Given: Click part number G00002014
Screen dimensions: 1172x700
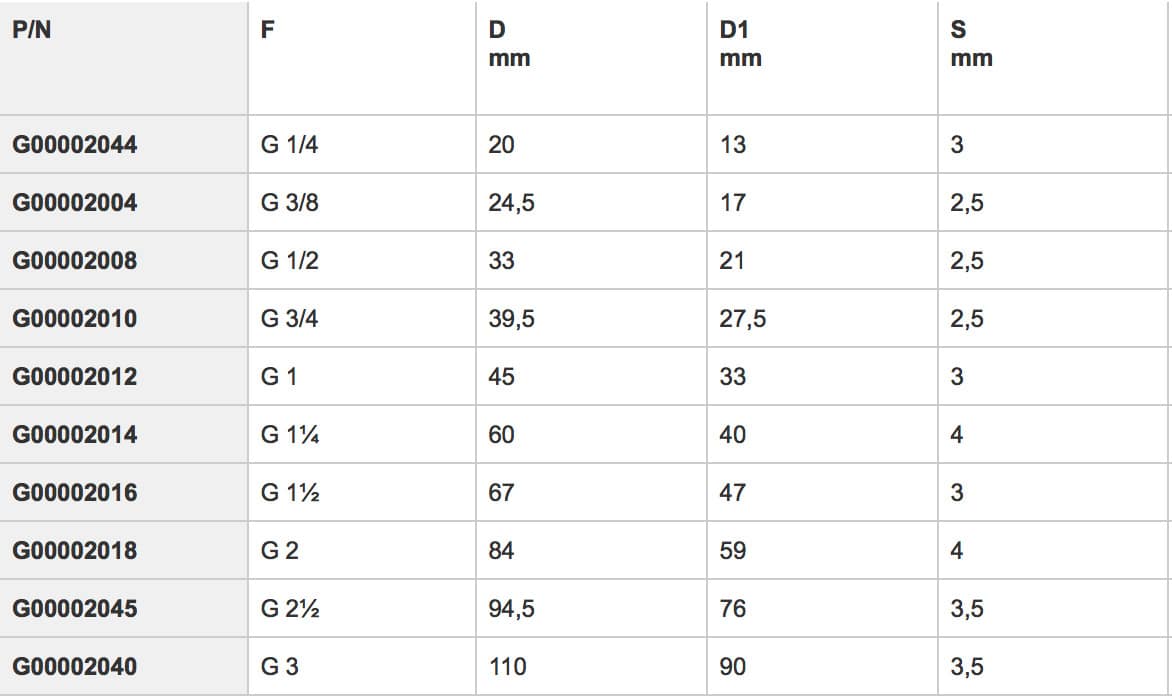Looking at the screenshot, I should click(75, 435).
